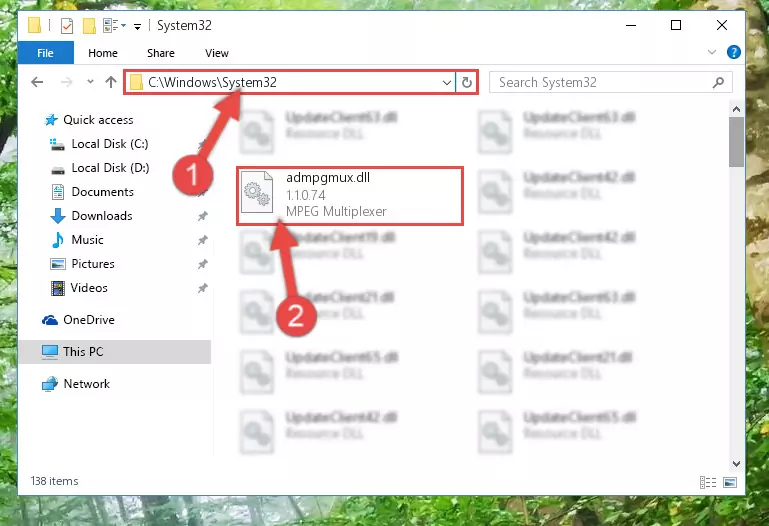Click the Properties icon in quick access toolbar
Screen dimensions: 769x526
click(67, 25)
